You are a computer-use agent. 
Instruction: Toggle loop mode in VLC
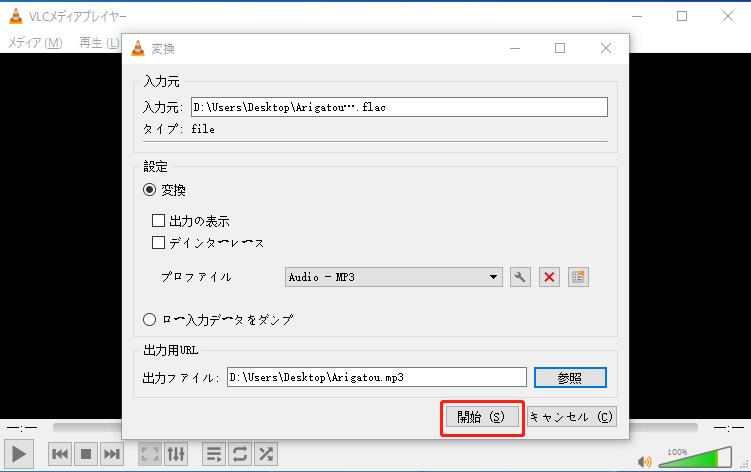point(239,454)
